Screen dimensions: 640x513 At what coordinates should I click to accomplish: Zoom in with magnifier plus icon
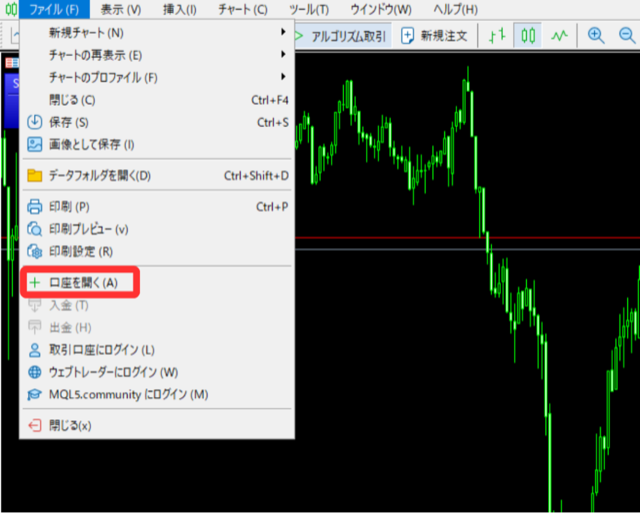[x=596, y=35]
